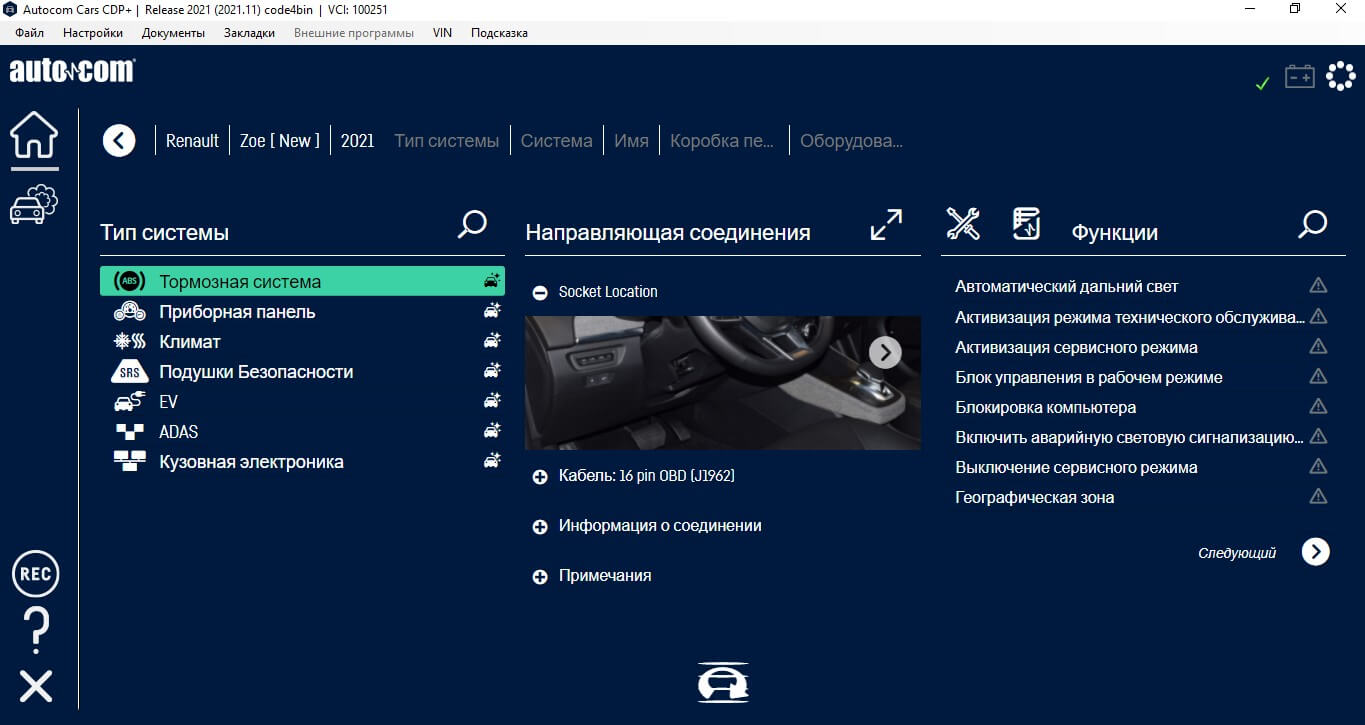Open the question mark help icon

35,631
